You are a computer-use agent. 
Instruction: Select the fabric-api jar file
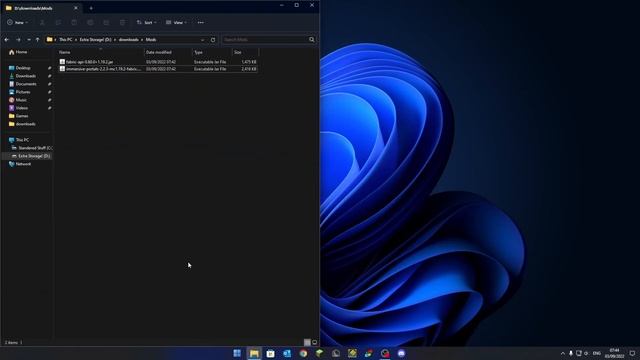point(89,62)
